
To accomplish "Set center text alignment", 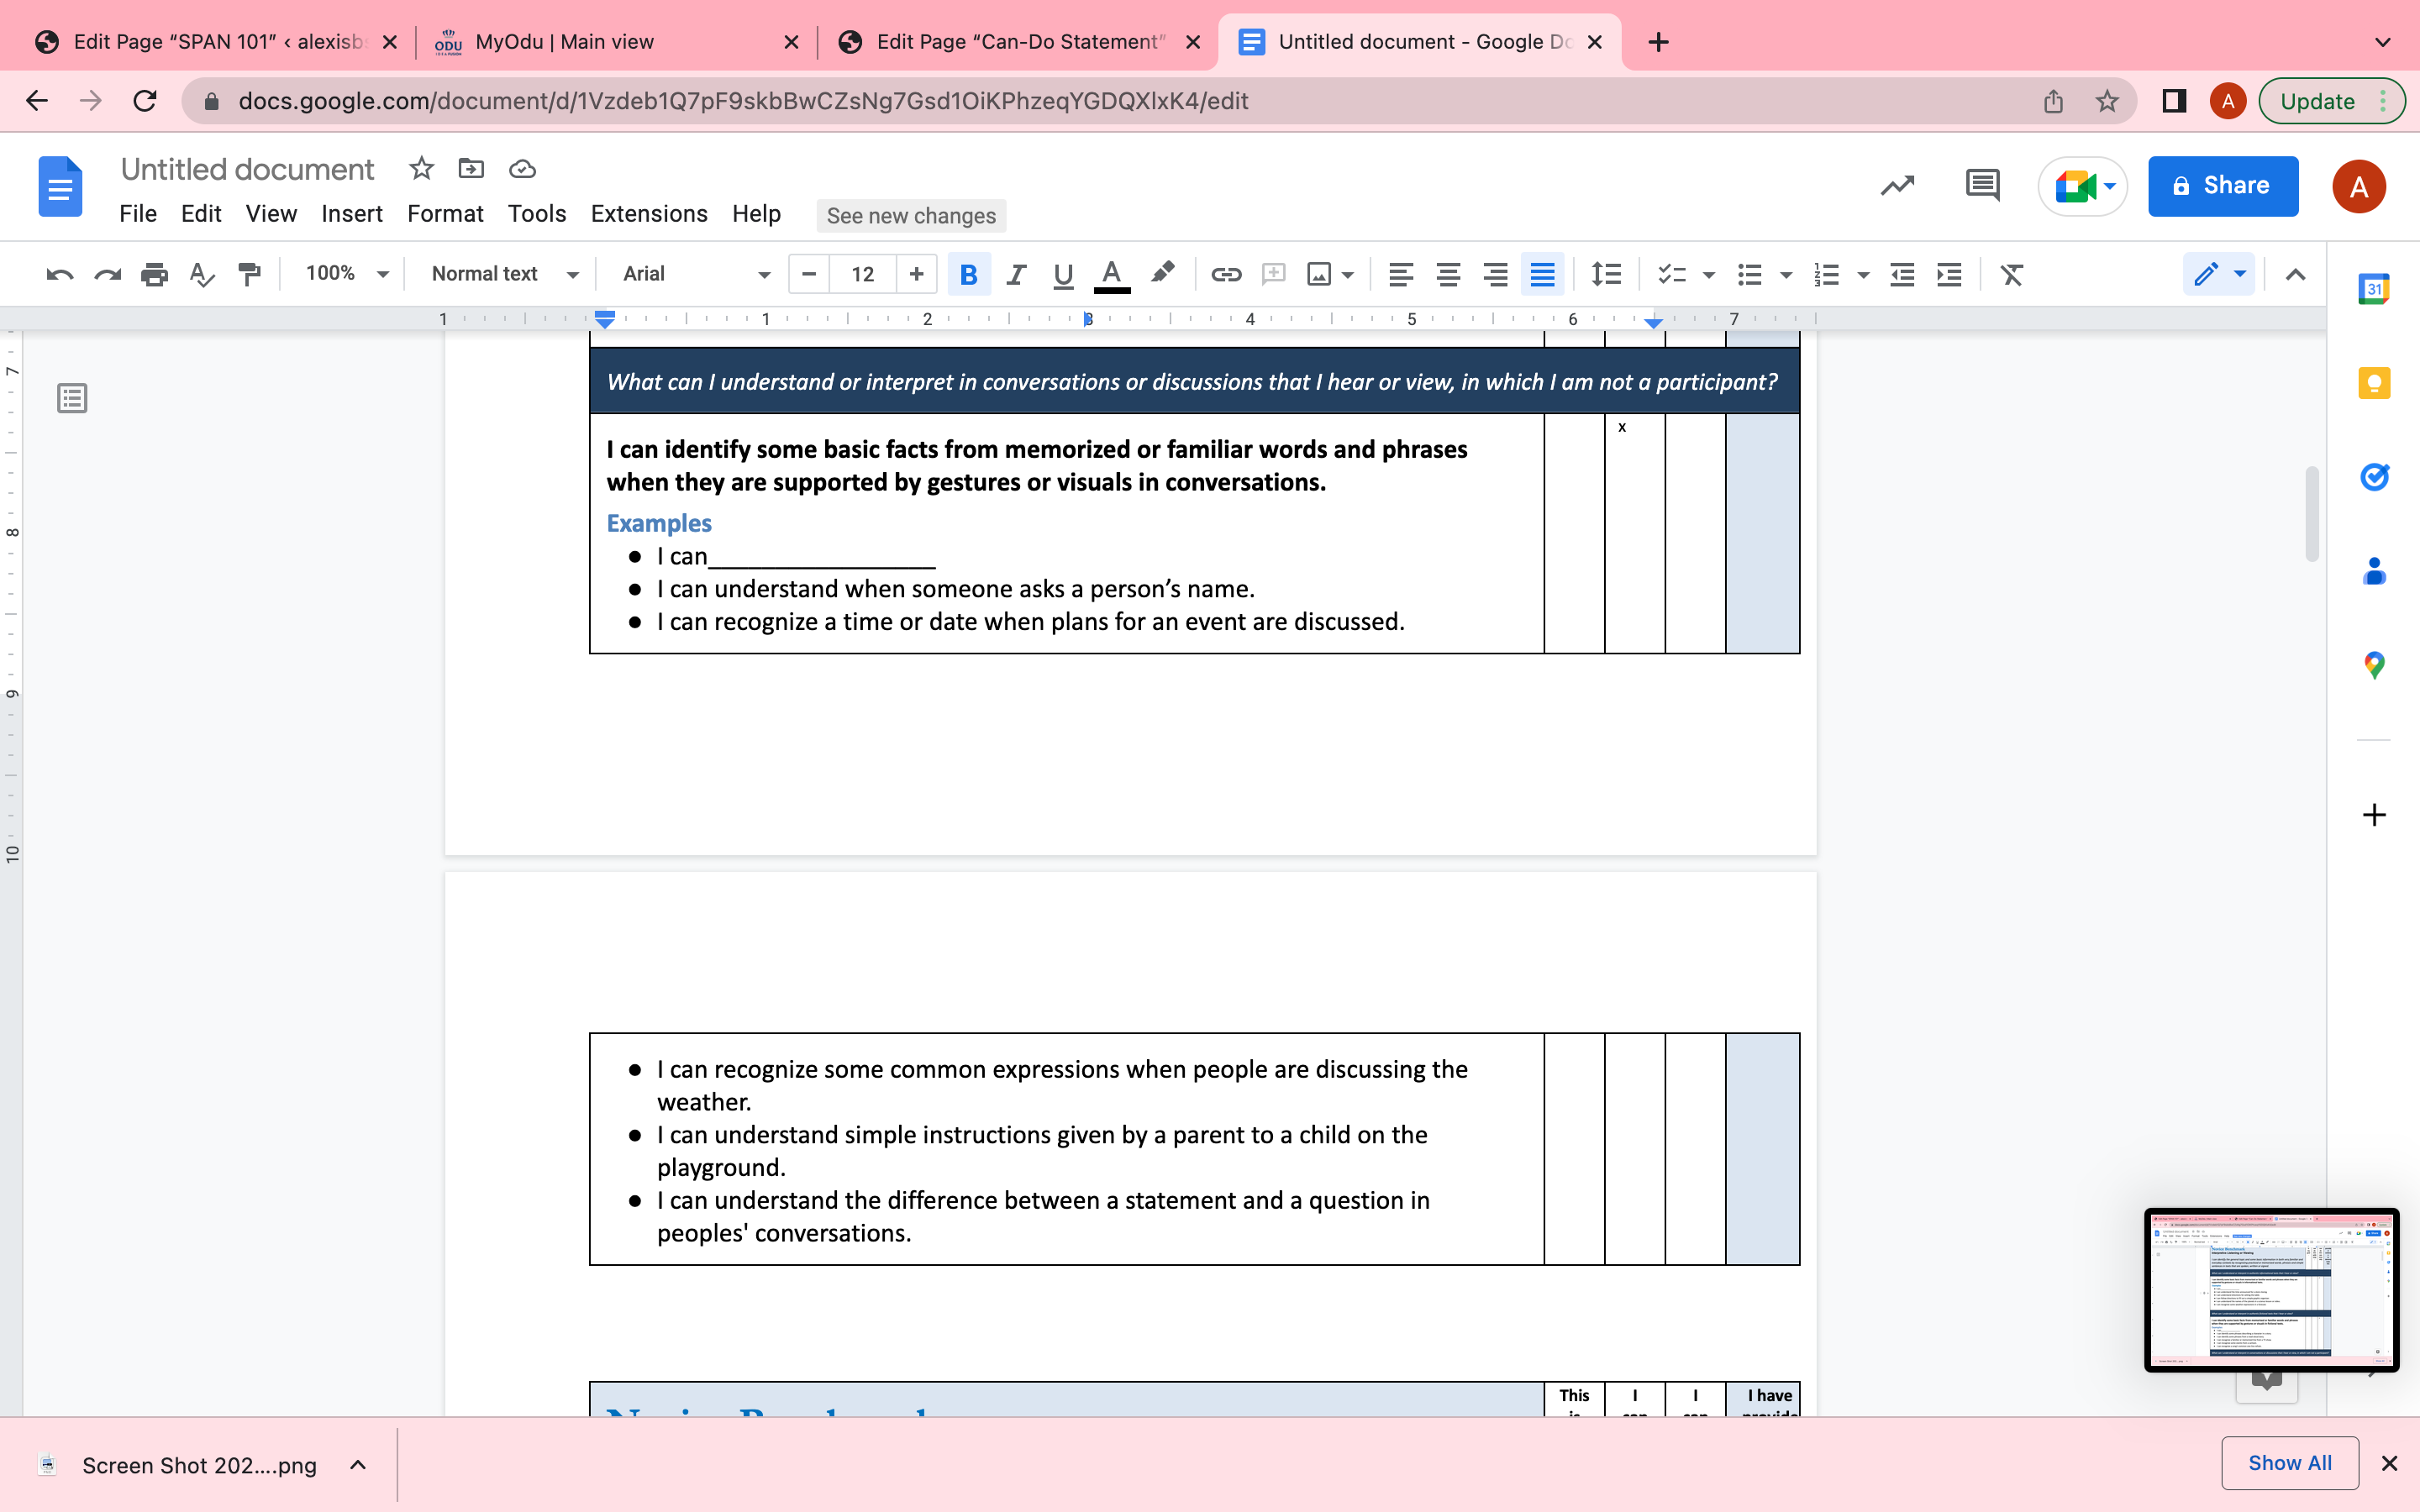I will tap(1448, 274).
